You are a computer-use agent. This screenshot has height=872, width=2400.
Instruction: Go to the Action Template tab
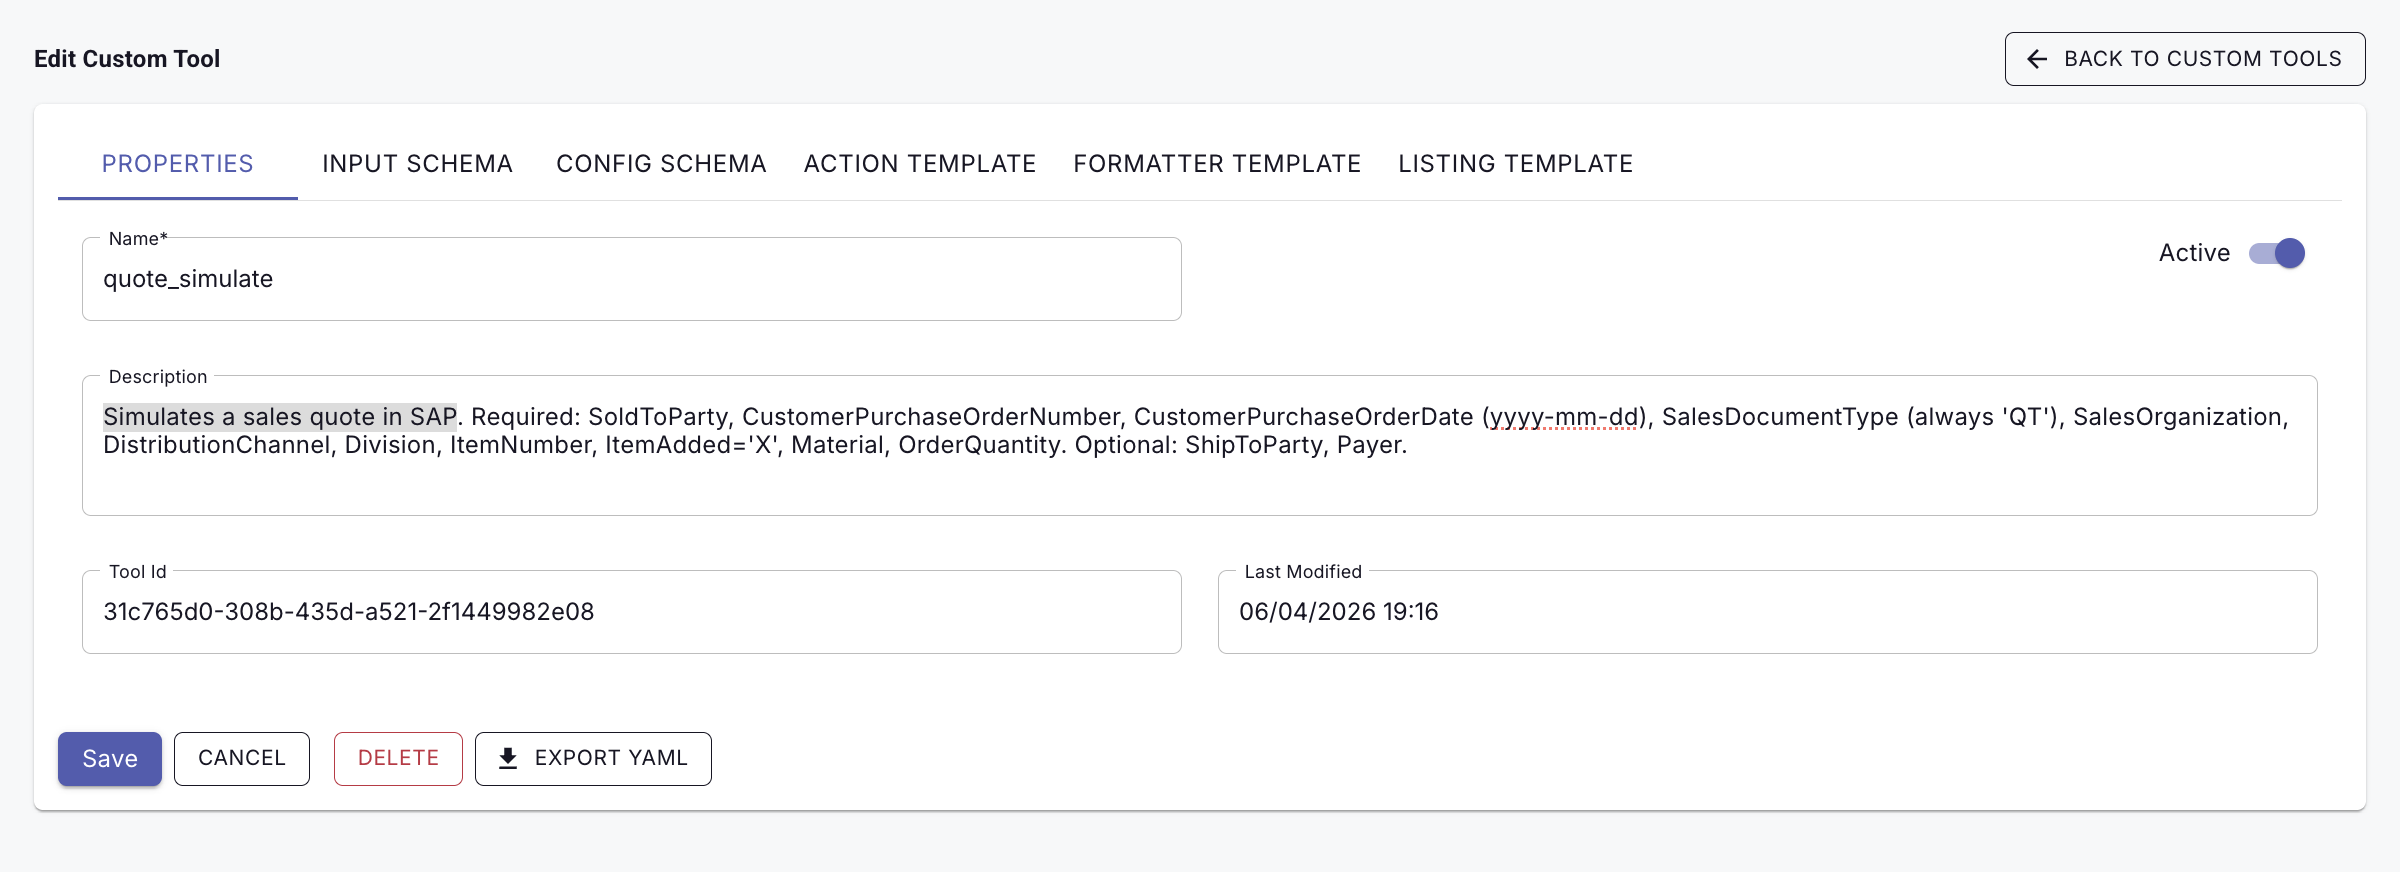click(920, 164)
